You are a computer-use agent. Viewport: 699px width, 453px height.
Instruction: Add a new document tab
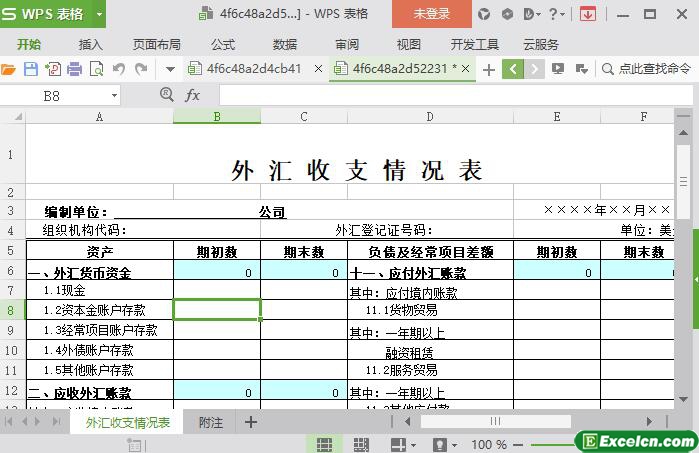click(489, 70)
